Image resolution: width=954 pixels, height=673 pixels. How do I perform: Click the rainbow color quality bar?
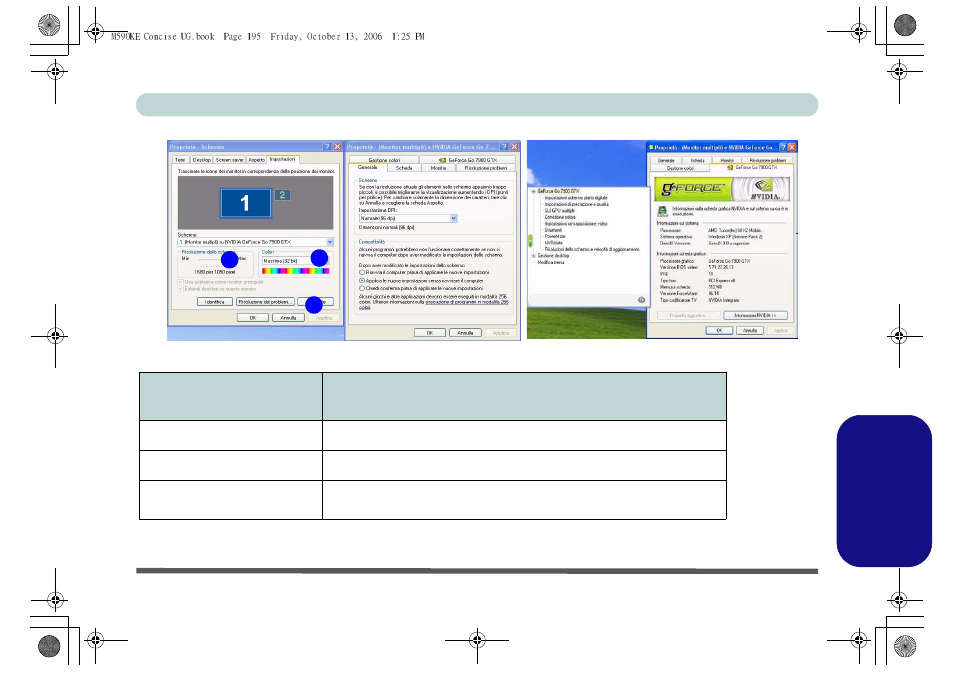pos(295,270)
